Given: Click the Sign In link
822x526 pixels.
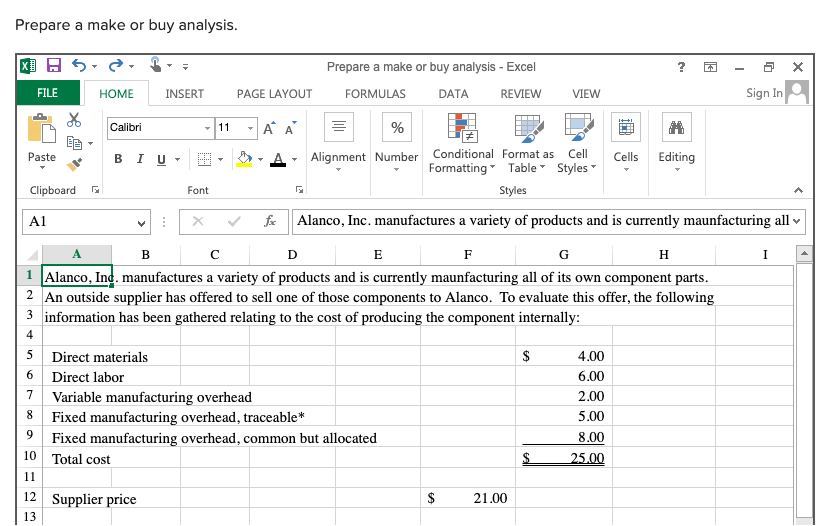Looking at the screenshot, I should point(764,93).
